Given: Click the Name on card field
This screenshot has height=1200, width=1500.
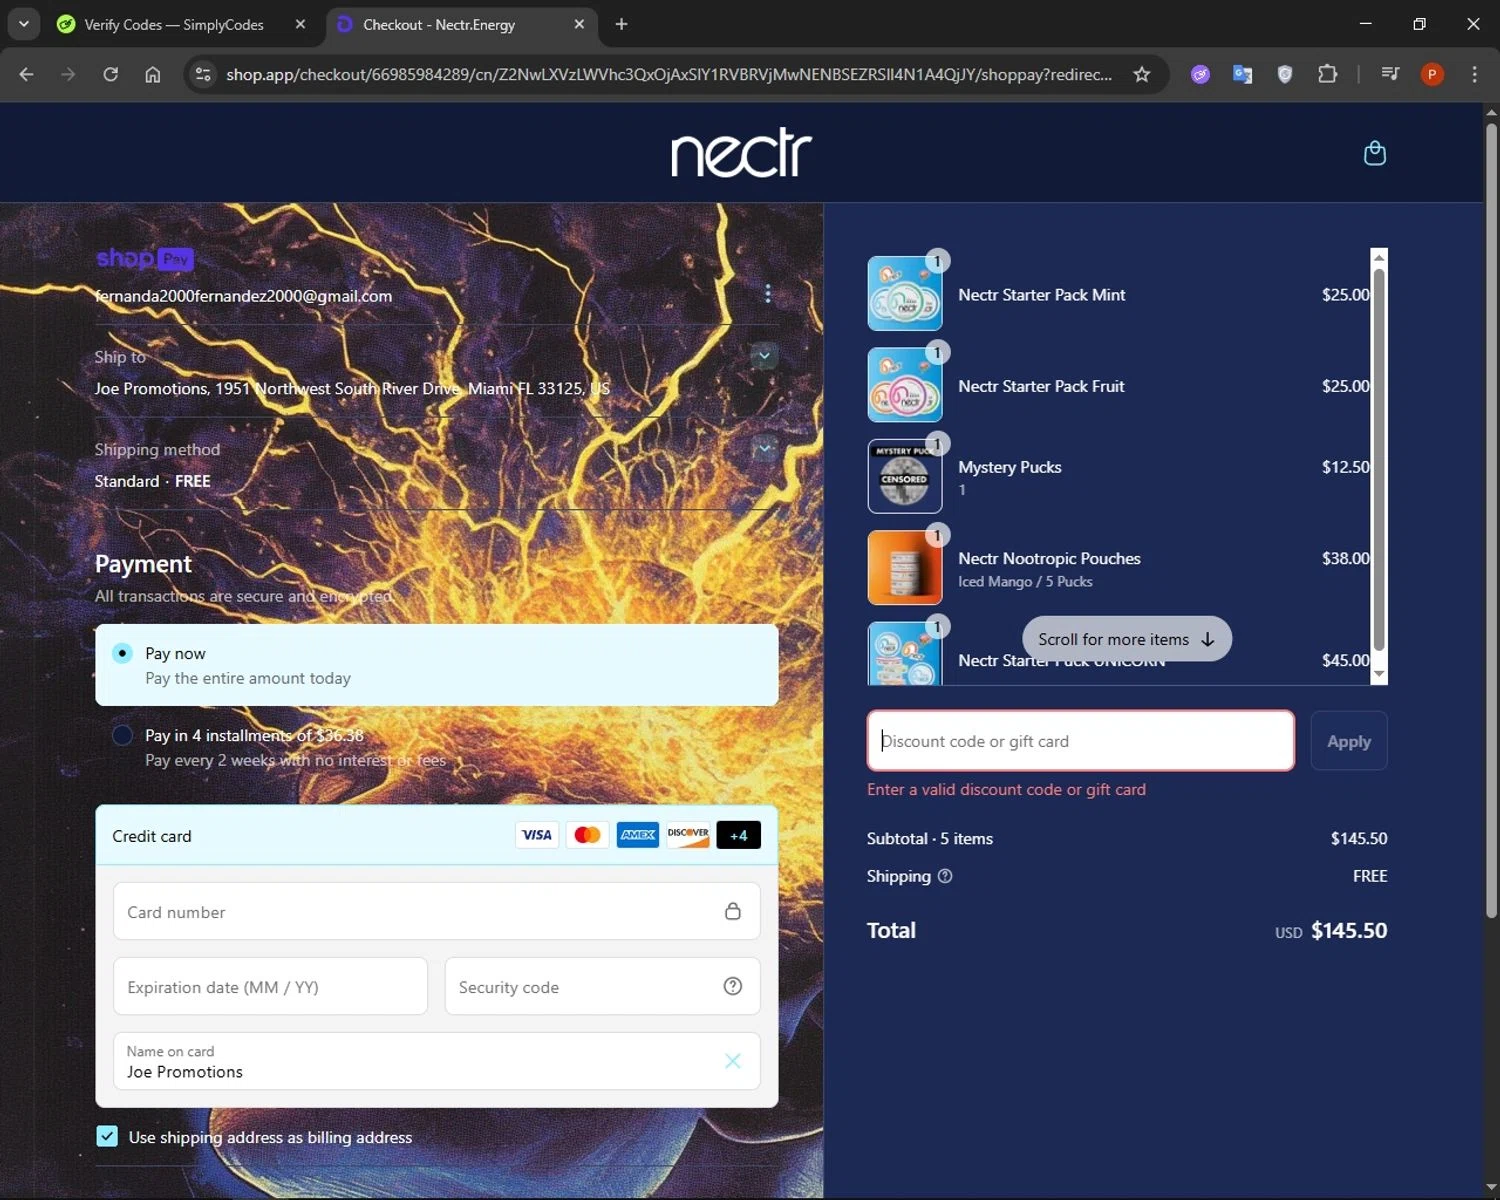Looking at the screenshot, I should [436, 1061].
